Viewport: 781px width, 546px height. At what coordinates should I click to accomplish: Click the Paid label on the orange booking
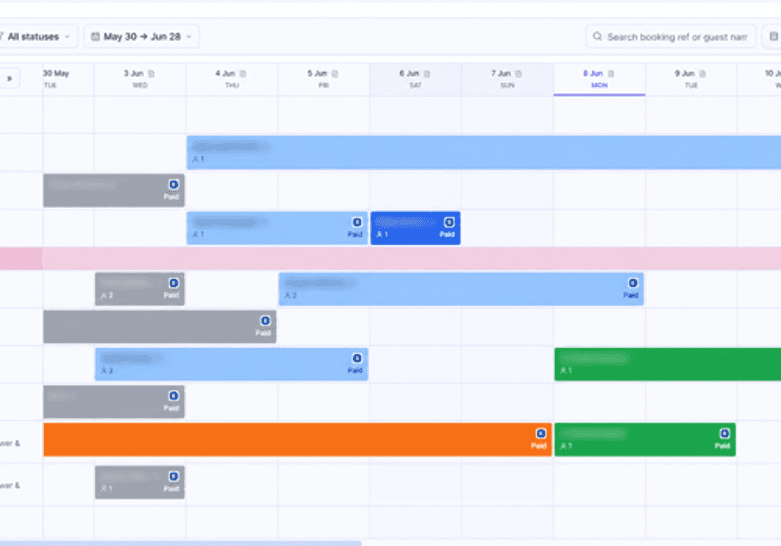point(538,446)
